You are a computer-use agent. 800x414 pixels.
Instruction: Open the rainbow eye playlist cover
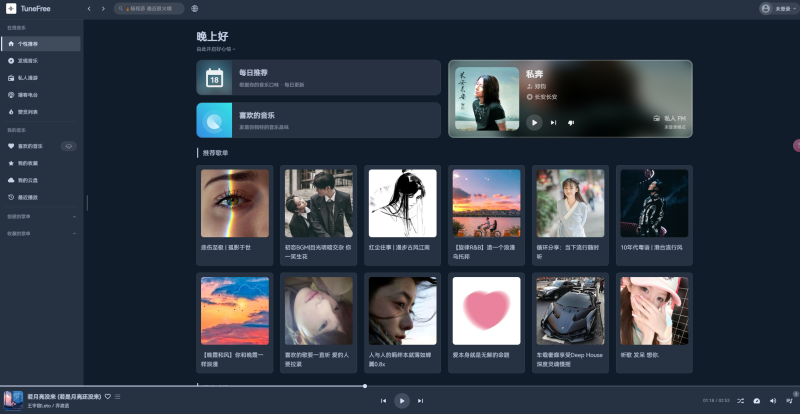[235, 203]
